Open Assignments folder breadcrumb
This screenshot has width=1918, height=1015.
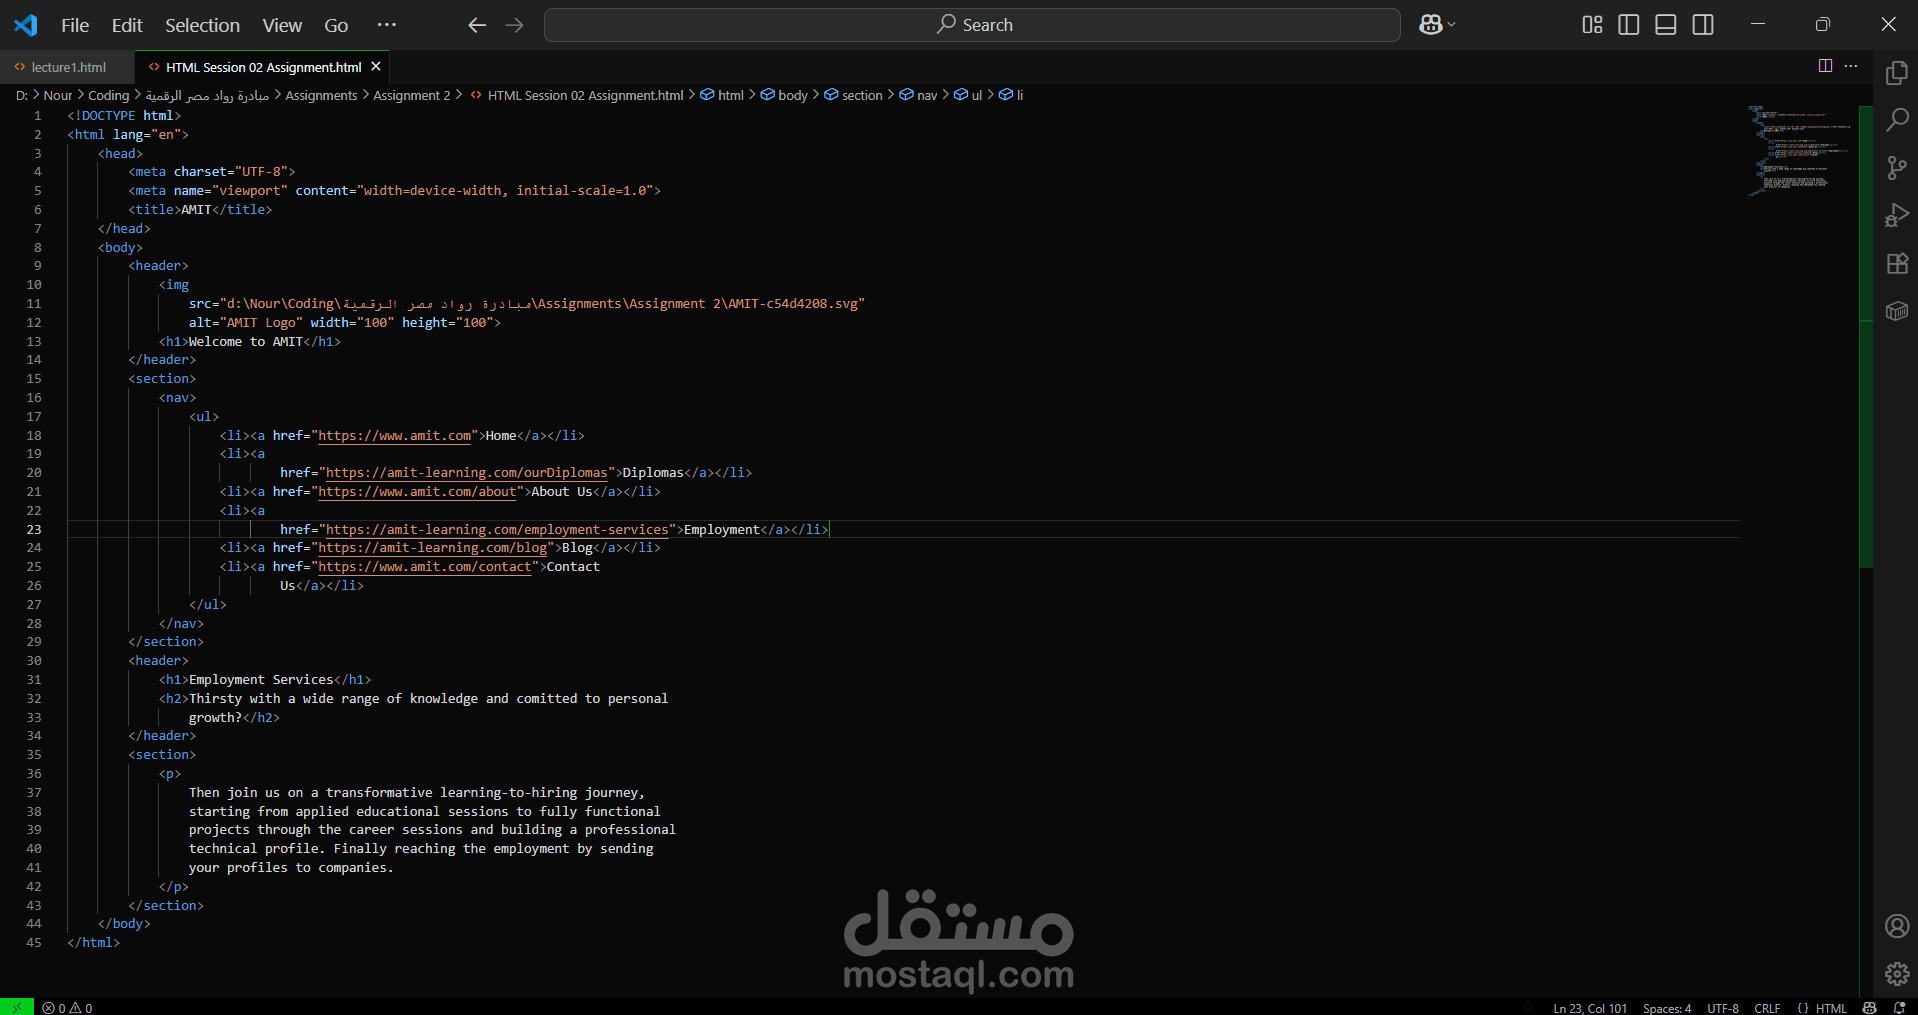point(321,95)
